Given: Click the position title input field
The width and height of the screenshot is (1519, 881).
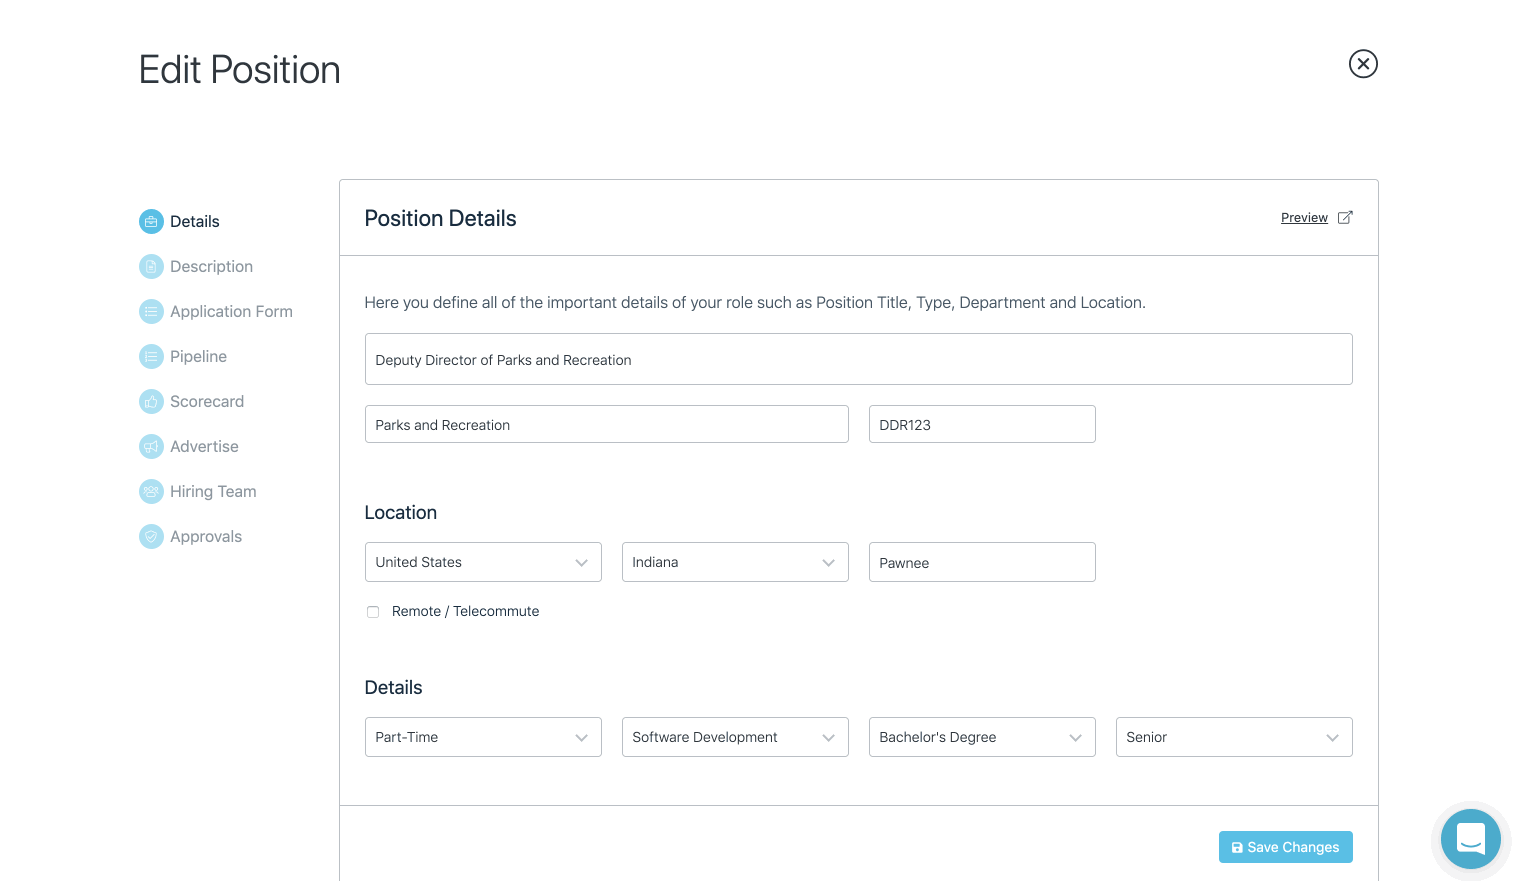Looking at the screenshot, I should (858, 359).
